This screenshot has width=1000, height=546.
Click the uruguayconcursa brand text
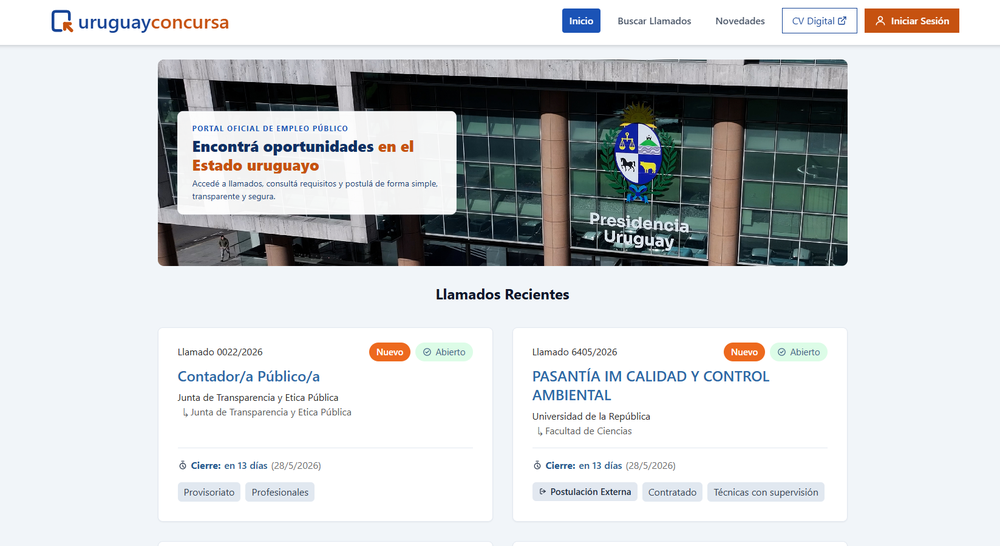[x=153, y=22]
